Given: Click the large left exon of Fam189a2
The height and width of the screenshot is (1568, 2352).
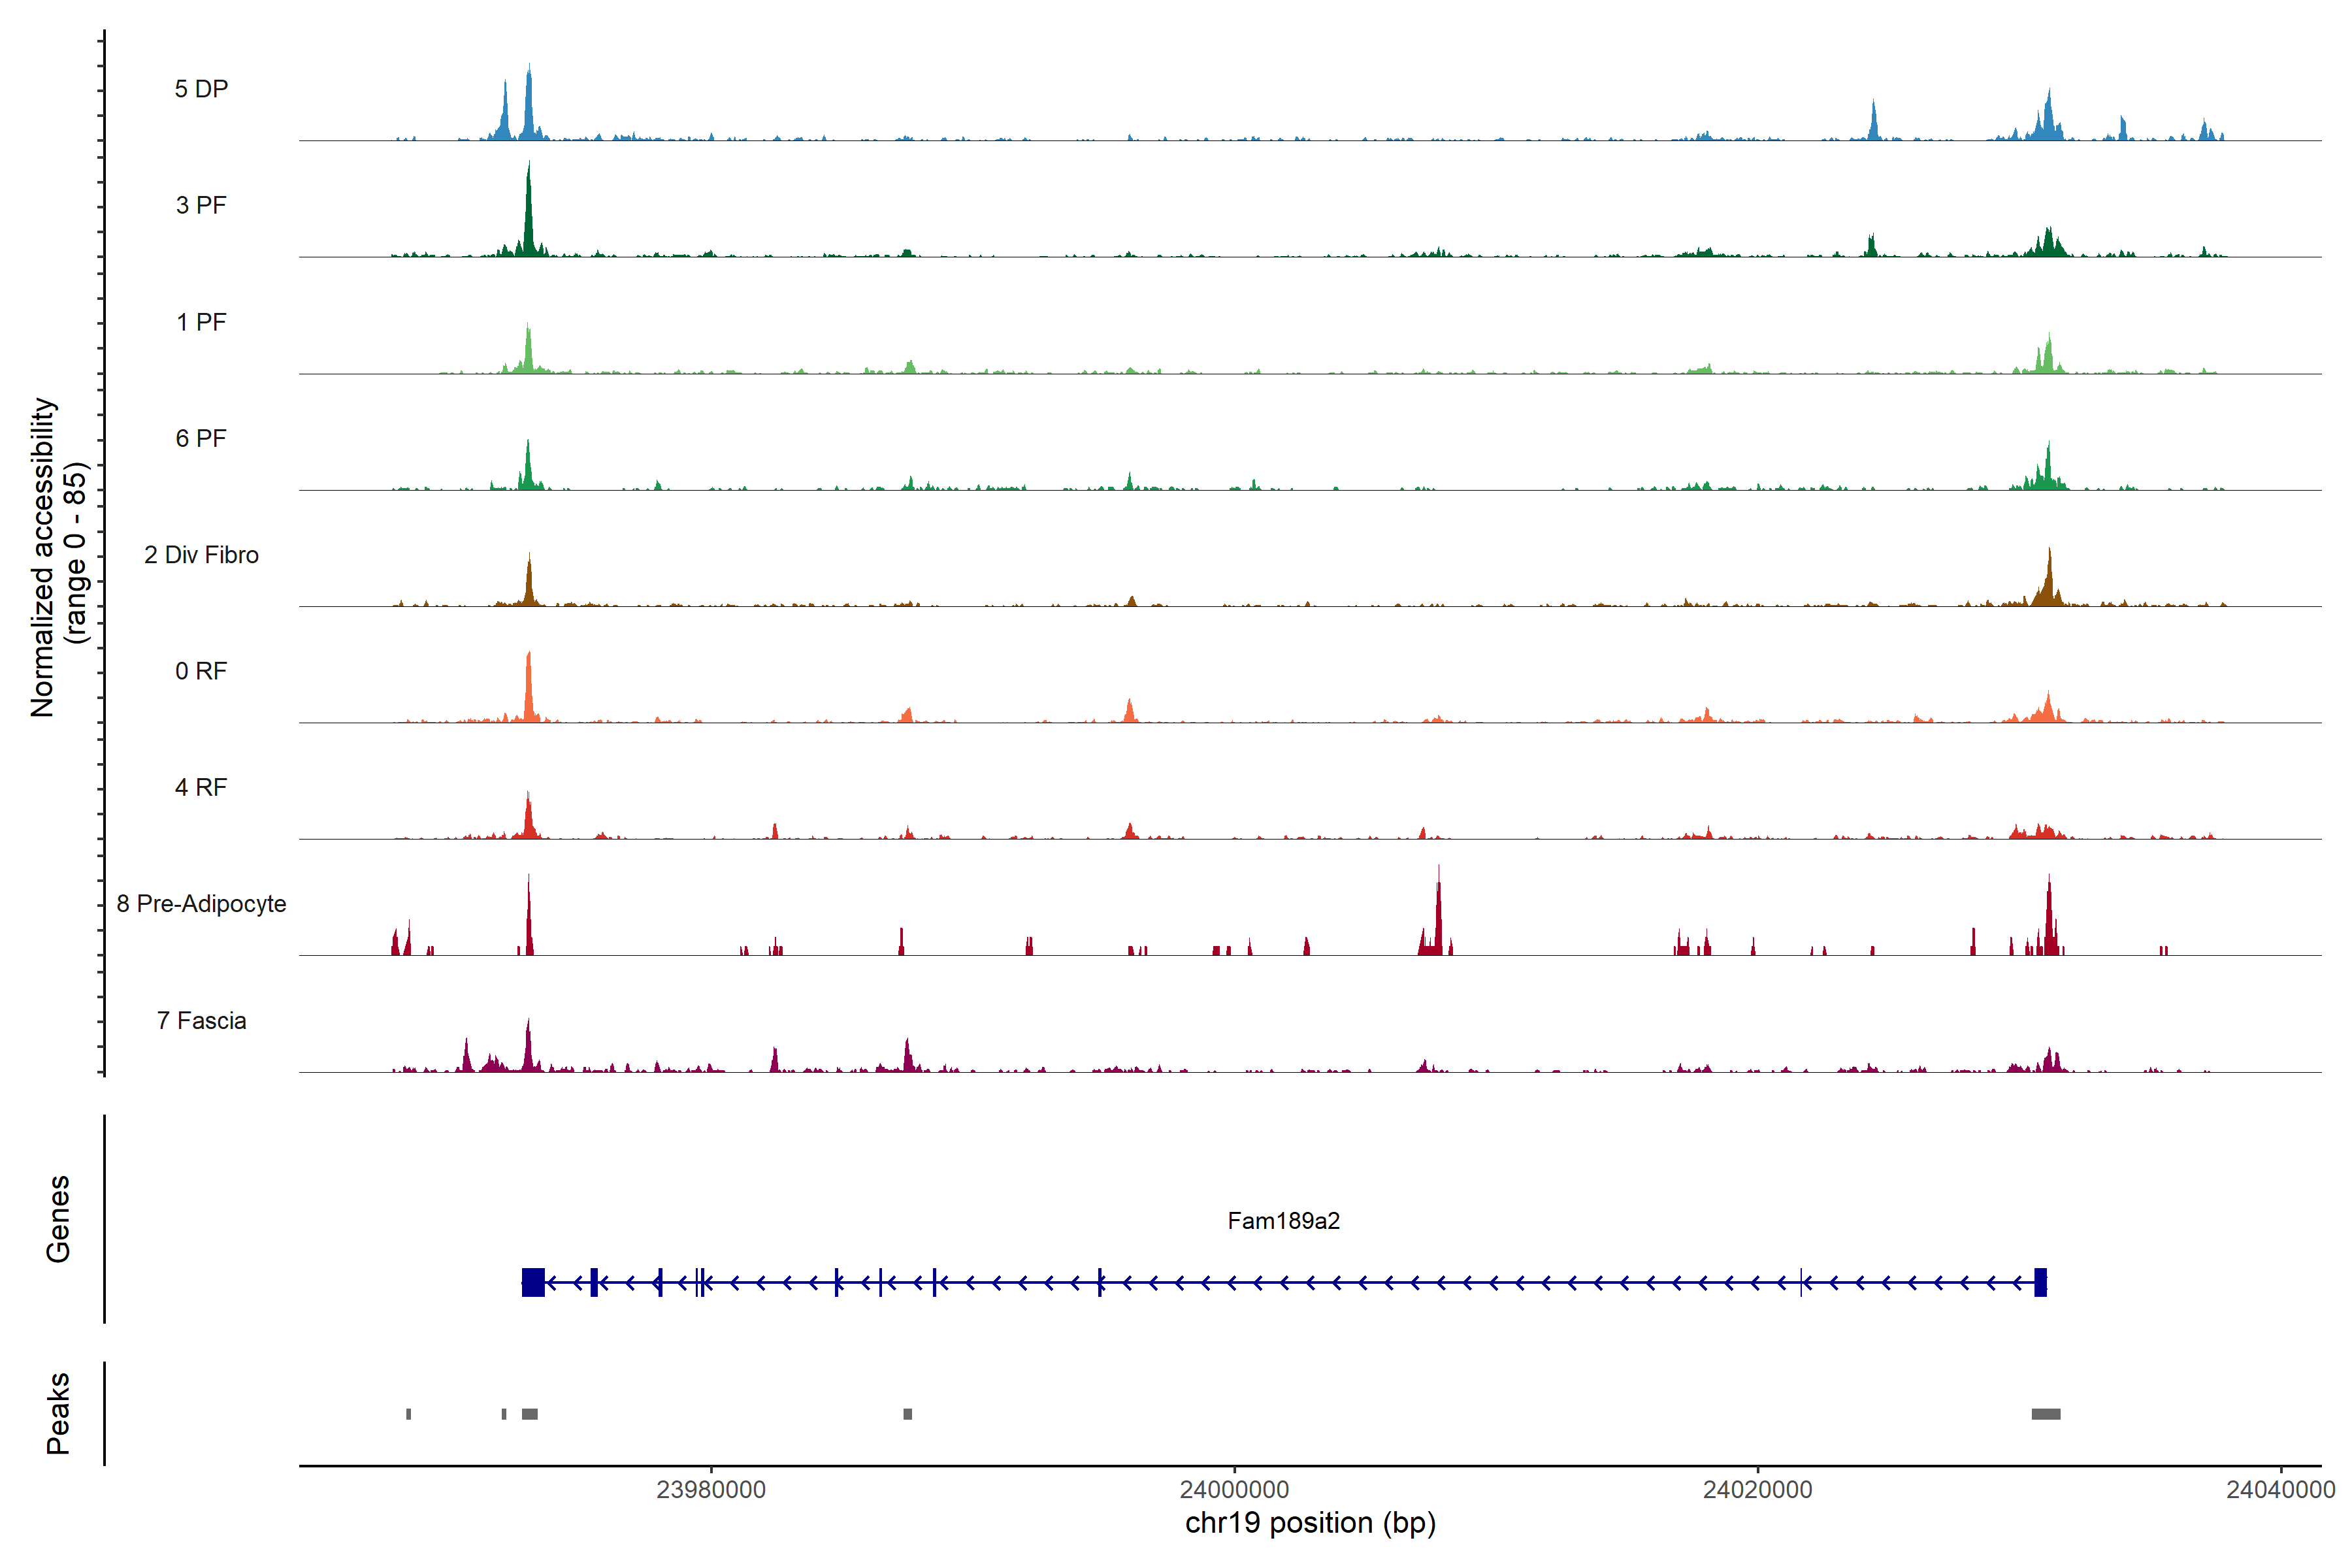Looking at the screenshot, I should (533, 1282).
